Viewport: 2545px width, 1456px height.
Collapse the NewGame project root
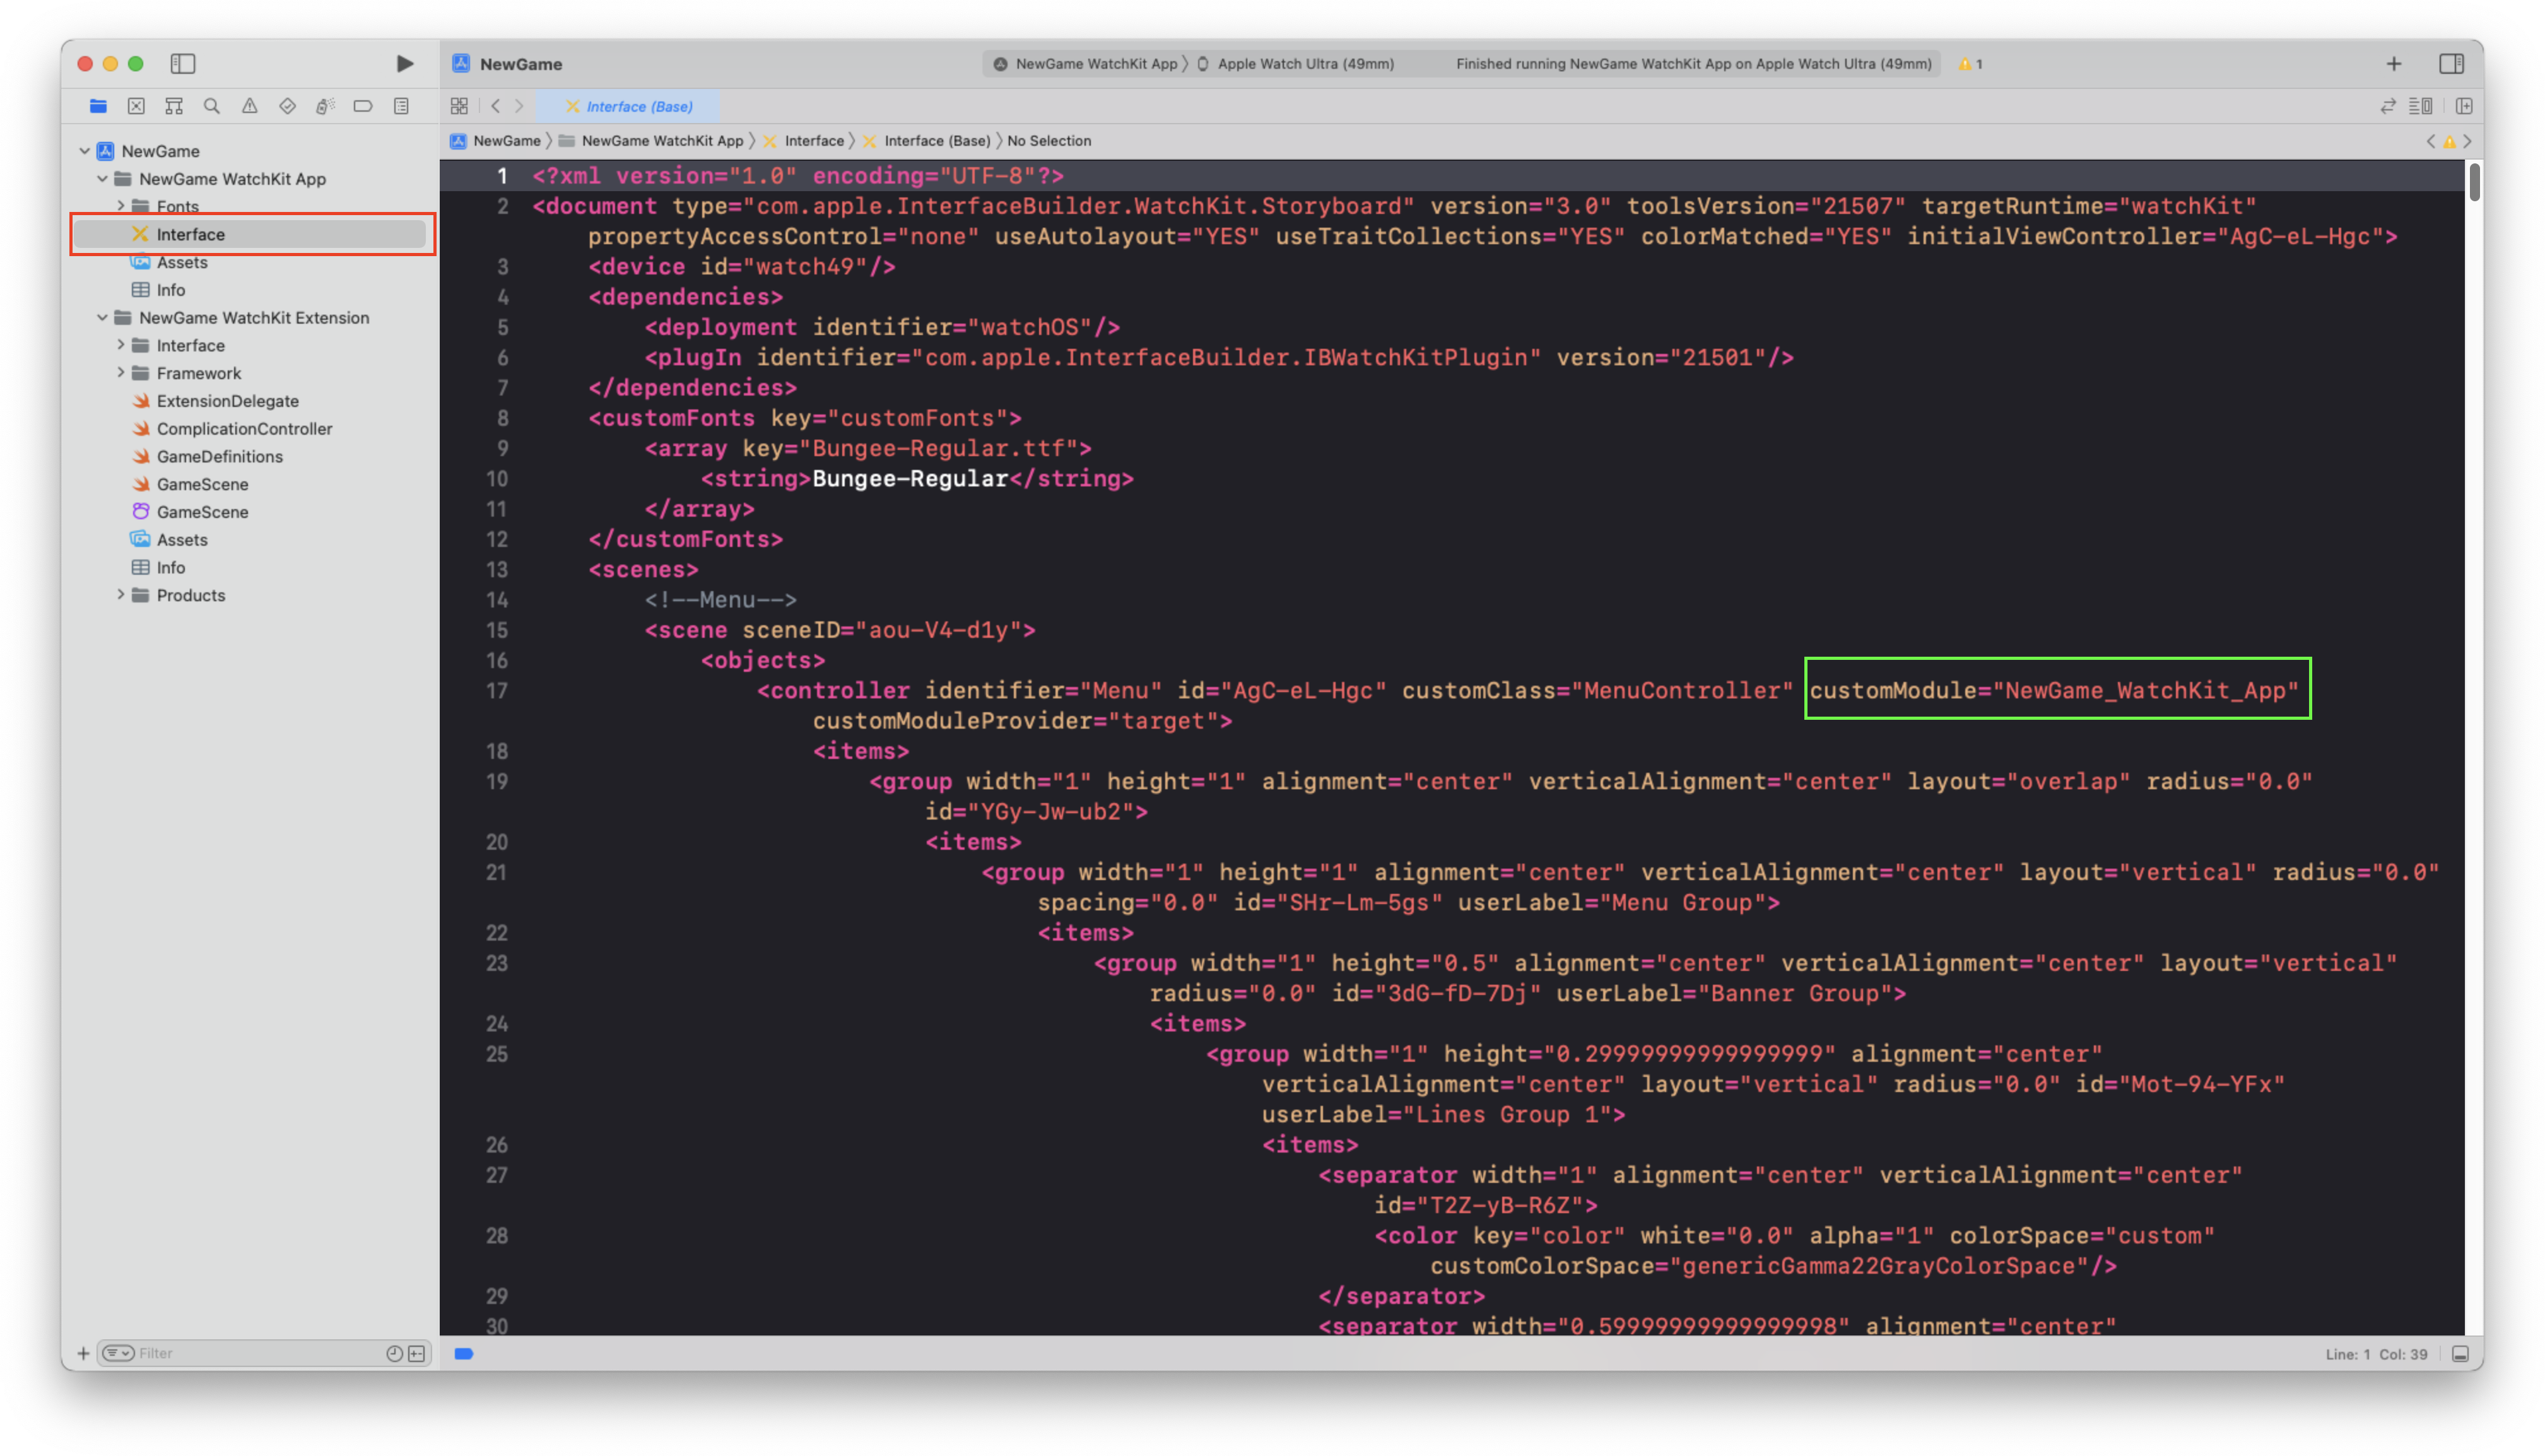(85, 151)
